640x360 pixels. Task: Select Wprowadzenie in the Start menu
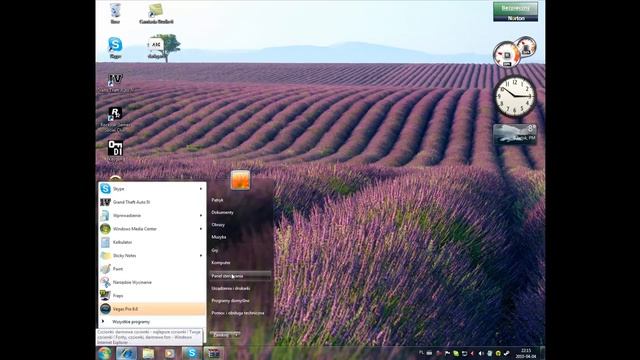[x=152, y=216]
